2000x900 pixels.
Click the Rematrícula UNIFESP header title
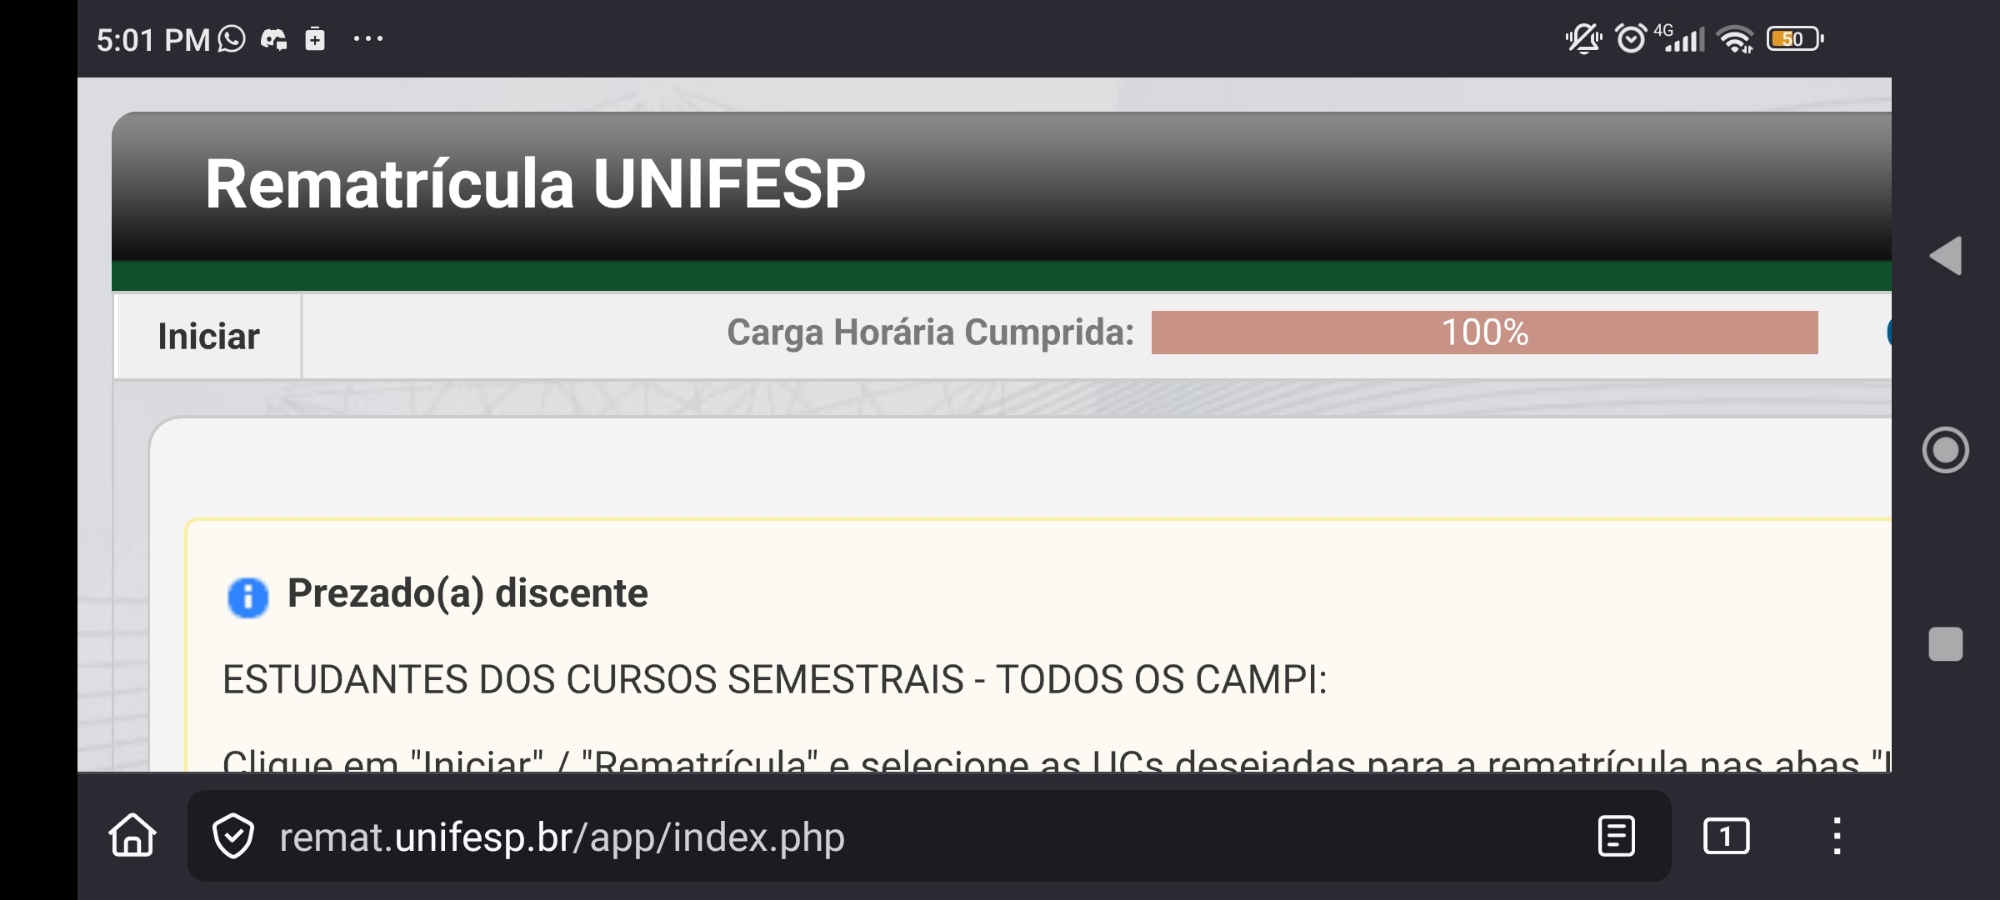535,185
